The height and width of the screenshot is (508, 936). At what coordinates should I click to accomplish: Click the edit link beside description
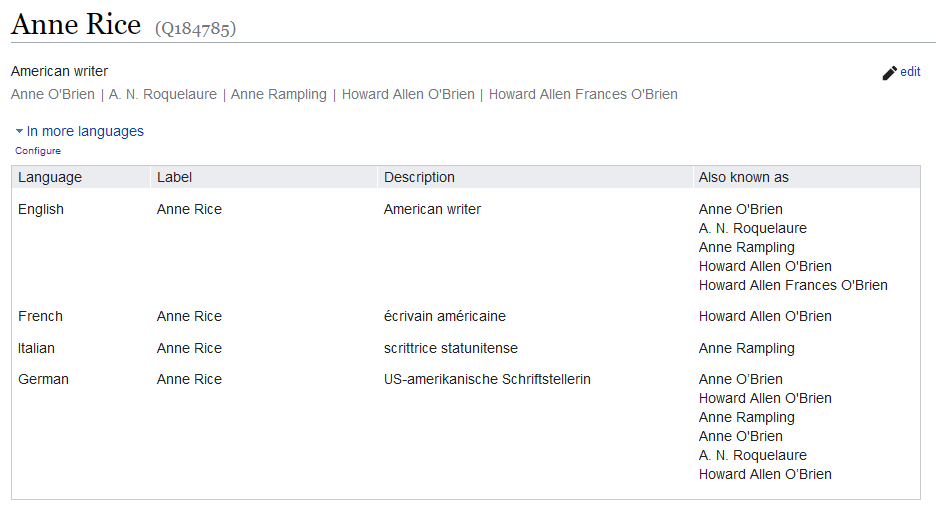pos(910,72)
